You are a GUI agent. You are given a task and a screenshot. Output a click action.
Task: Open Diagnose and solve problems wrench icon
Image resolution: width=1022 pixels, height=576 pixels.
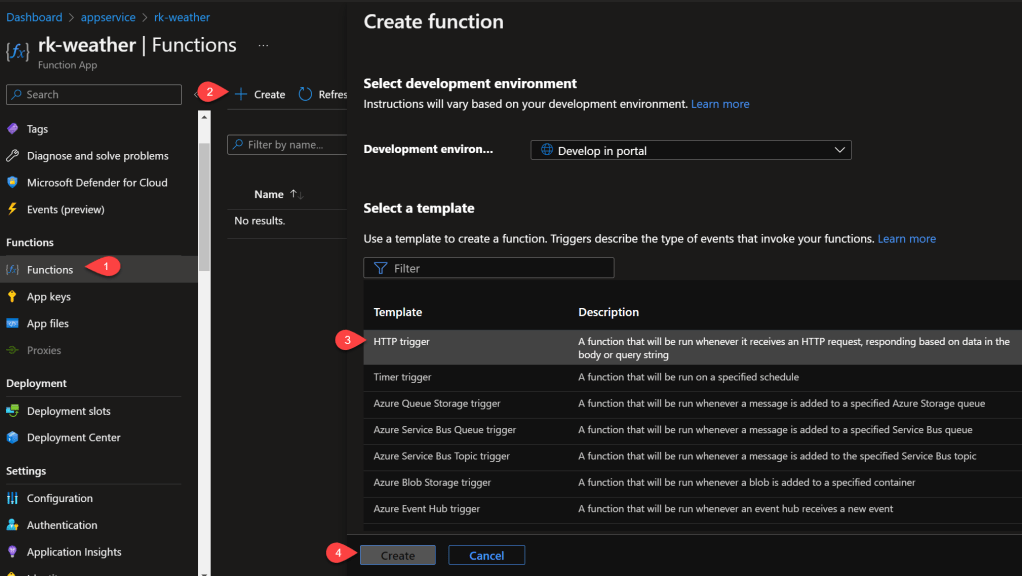[x=13, y=156]
